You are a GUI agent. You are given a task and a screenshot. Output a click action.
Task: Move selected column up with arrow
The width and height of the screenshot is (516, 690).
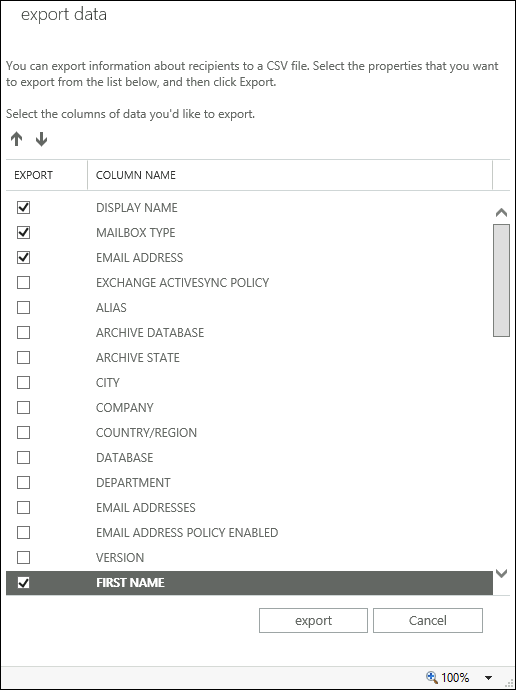click(17, 139)
